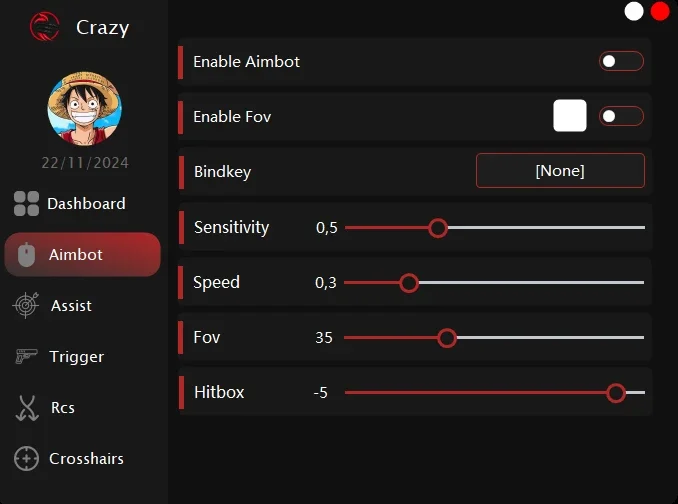Open the white Fov color swatch
Screen dimensions: 678x504
tap(570, 116)
